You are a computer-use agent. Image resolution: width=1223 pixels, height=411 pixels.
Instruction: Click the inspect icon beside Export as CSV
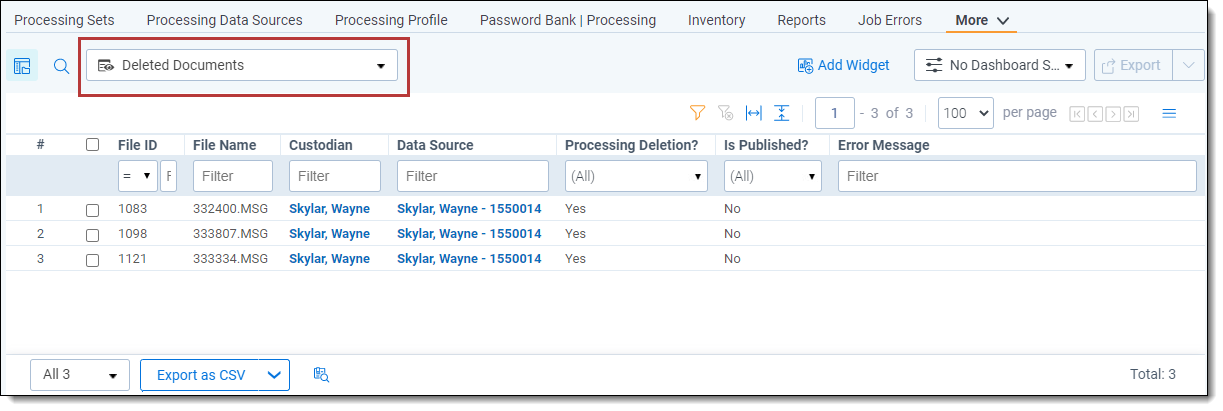pos(321,375)
